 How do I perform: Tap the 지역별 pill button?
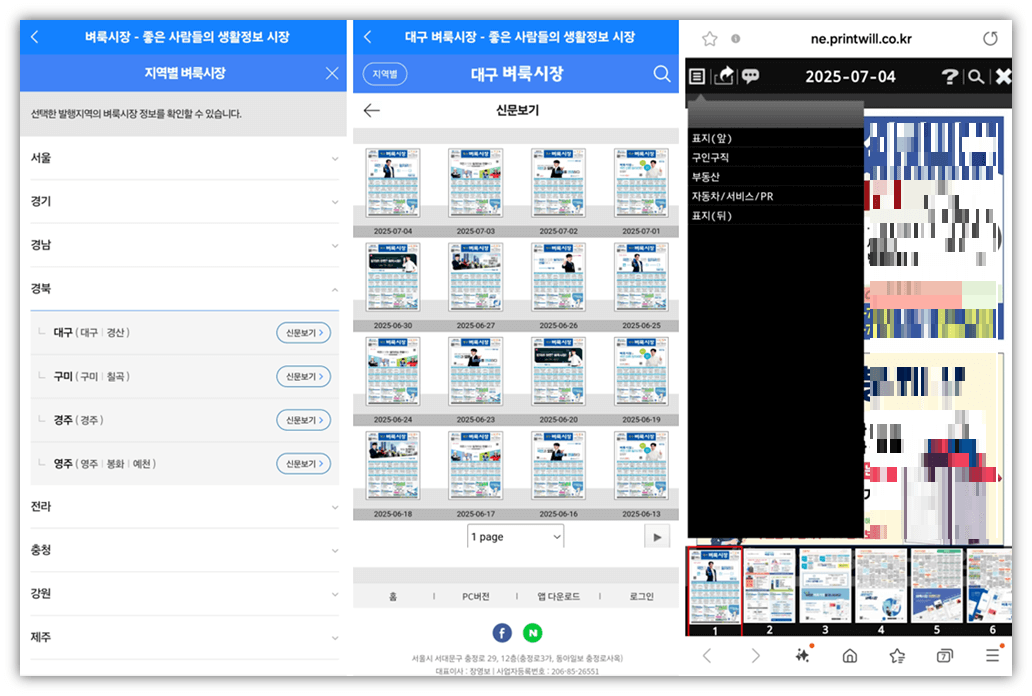(384, 74)
